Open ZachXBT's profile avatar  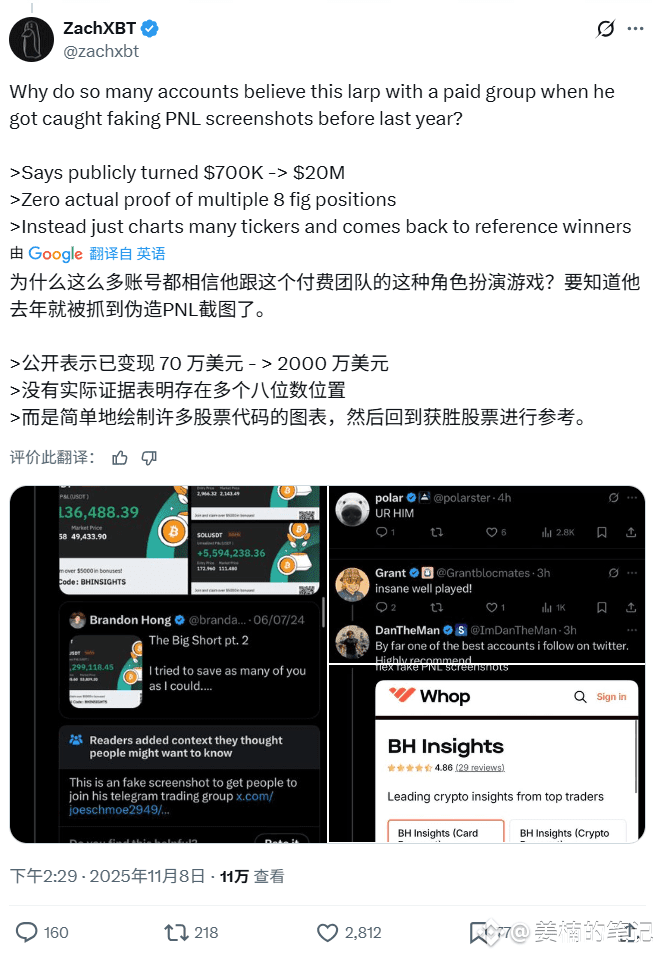click(31, 39)
